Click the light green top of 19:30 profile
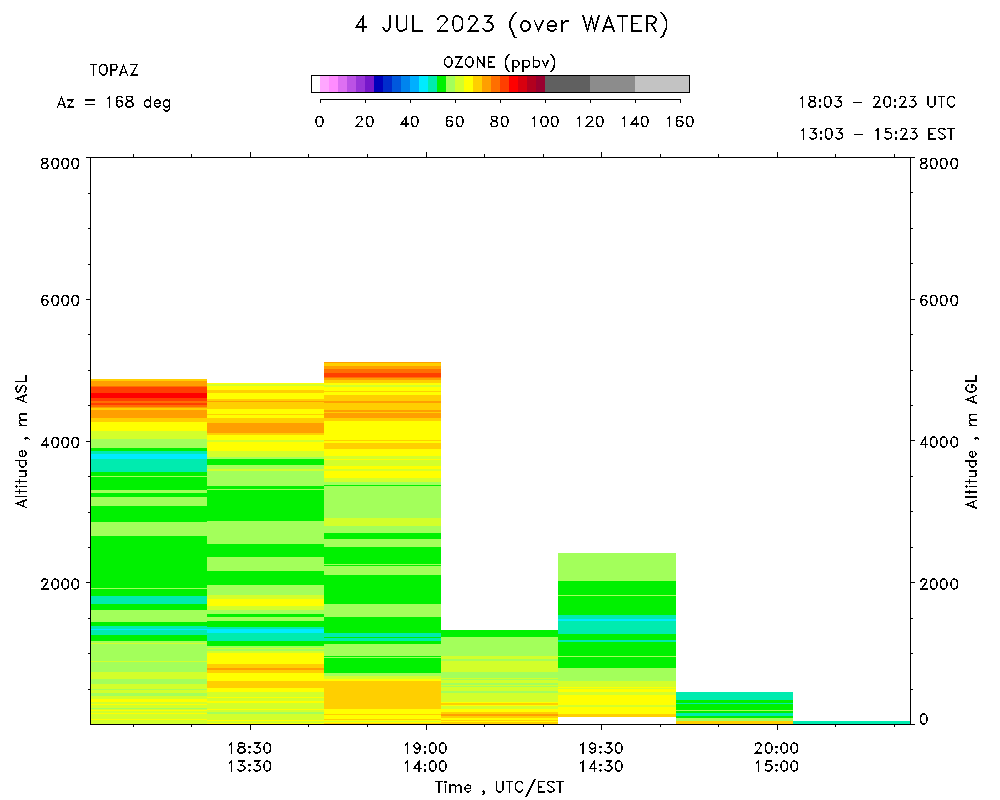This screenshot has height=800, width=1000. [617, 567]
